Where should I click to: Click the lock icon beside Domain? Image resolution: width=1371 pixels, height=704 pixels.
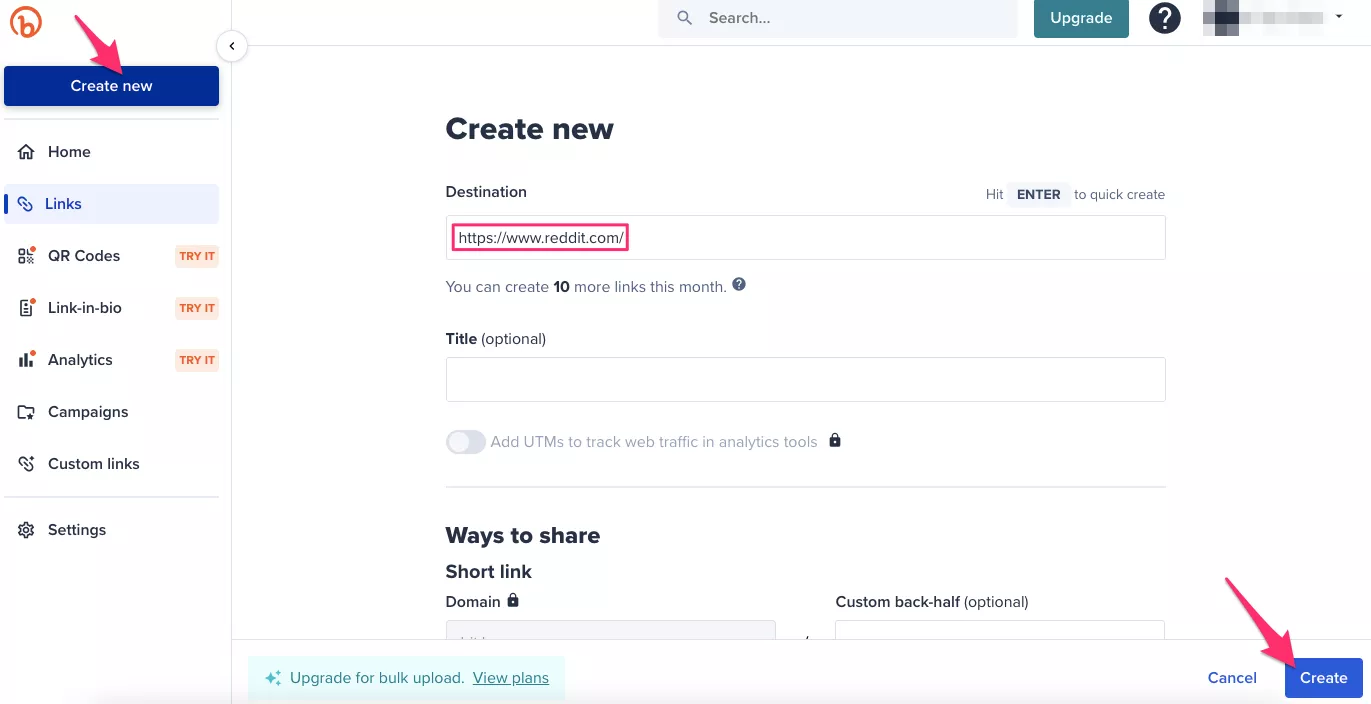point(513,600)
